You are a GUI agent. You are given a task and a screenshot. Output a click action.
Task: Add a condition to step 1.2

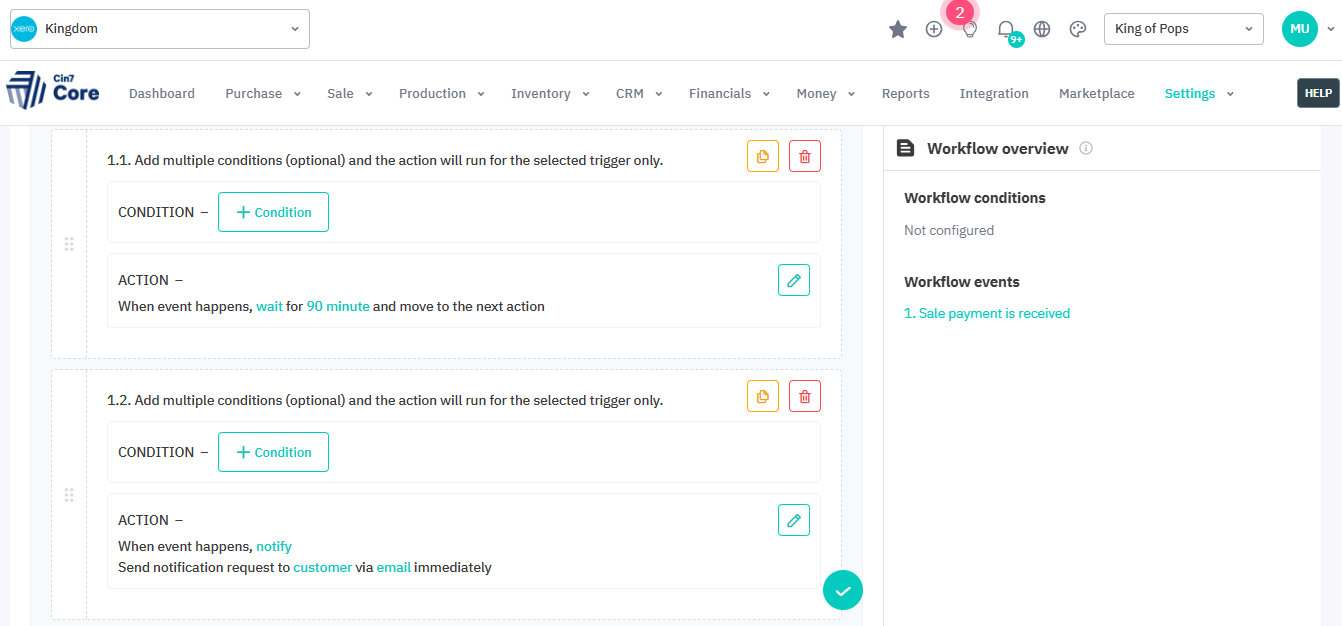pos(273,452)
